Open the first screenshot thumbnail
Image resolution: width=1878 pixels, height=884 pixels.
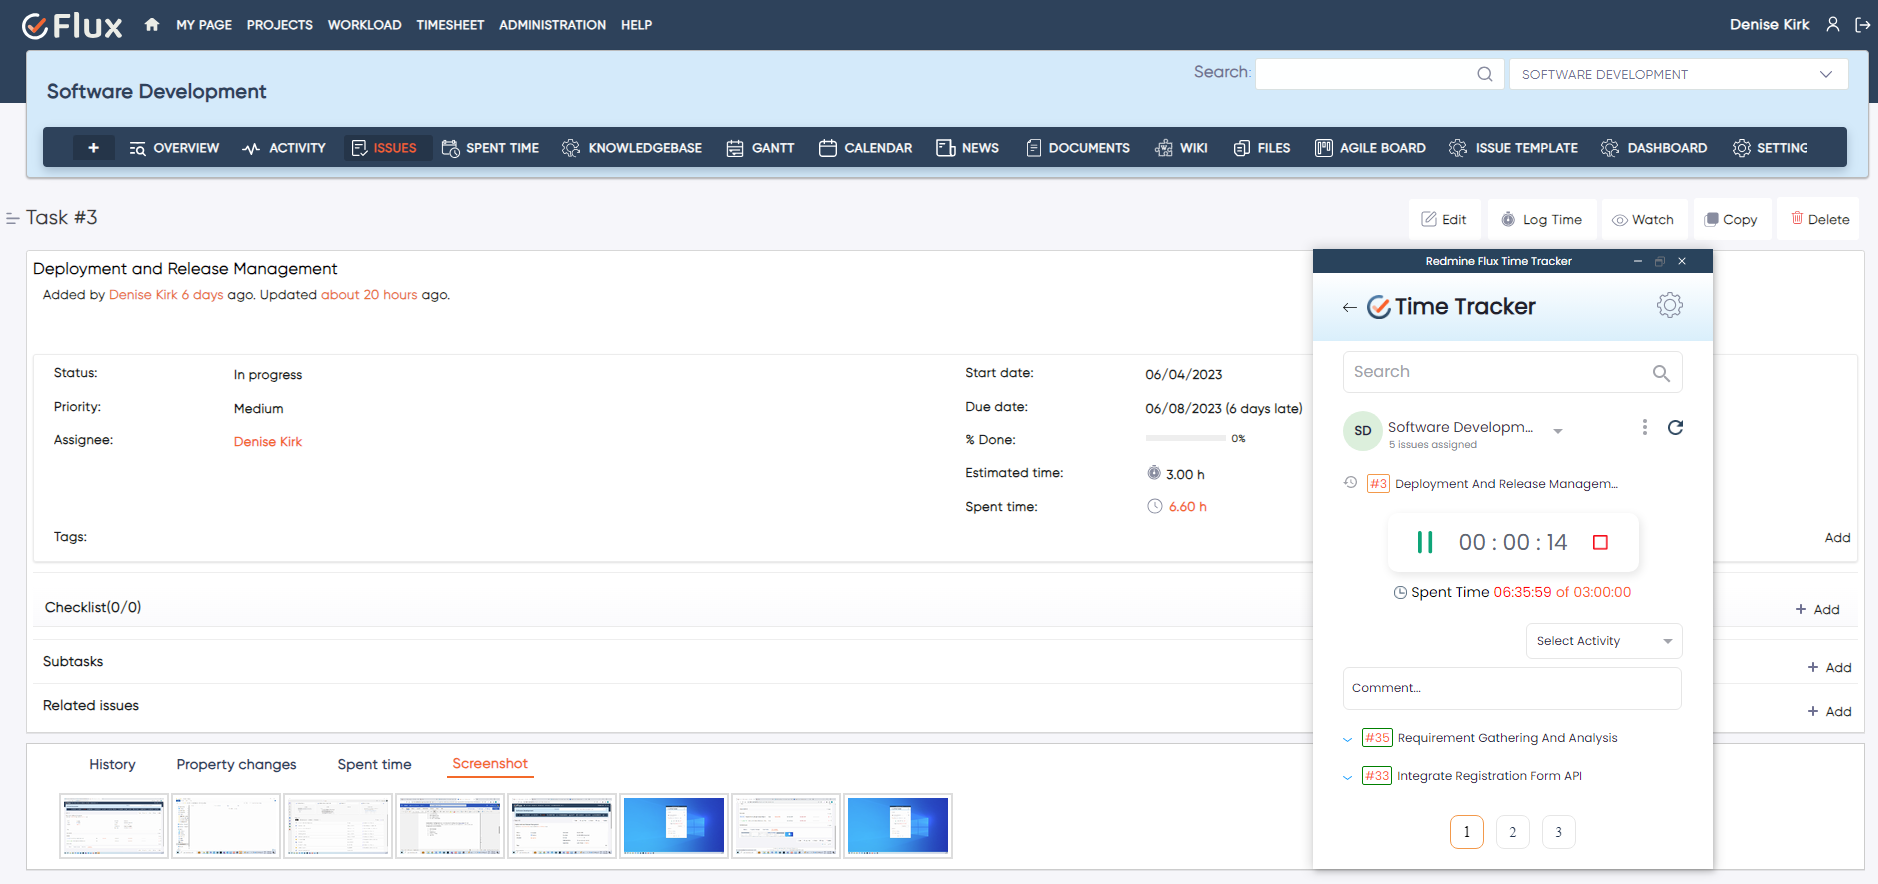coord(114,826)
